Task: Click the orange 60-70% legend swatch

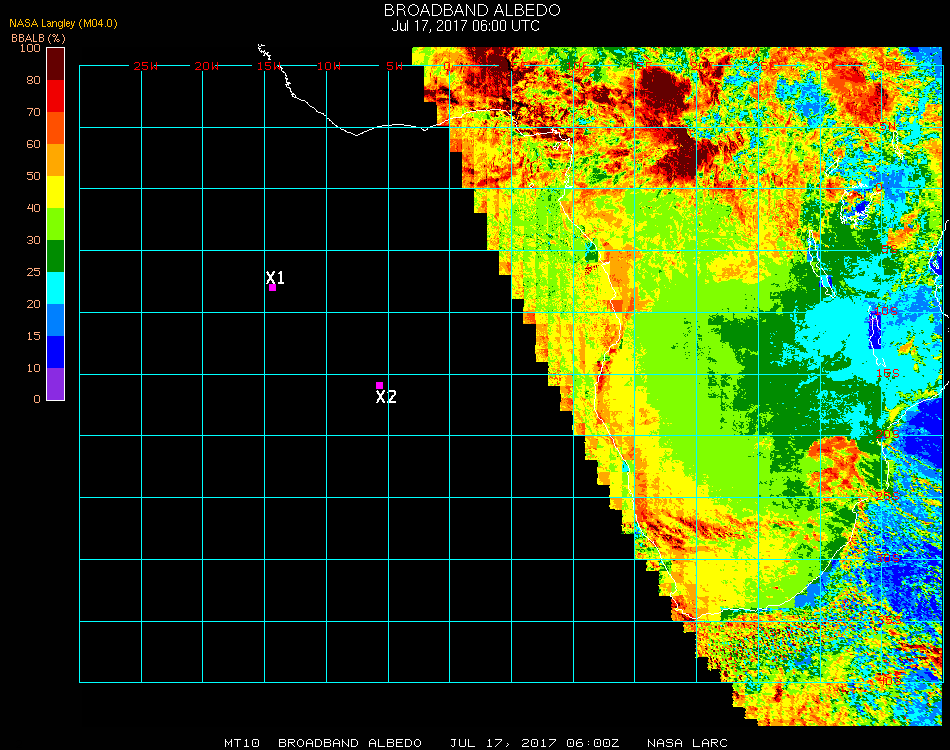Action: (x=56, y=128)
